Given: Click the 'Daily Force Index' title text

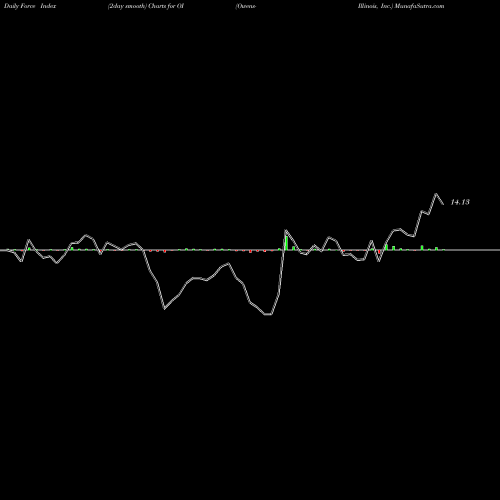Looking at the screenshot, I should tap(30, 6).
